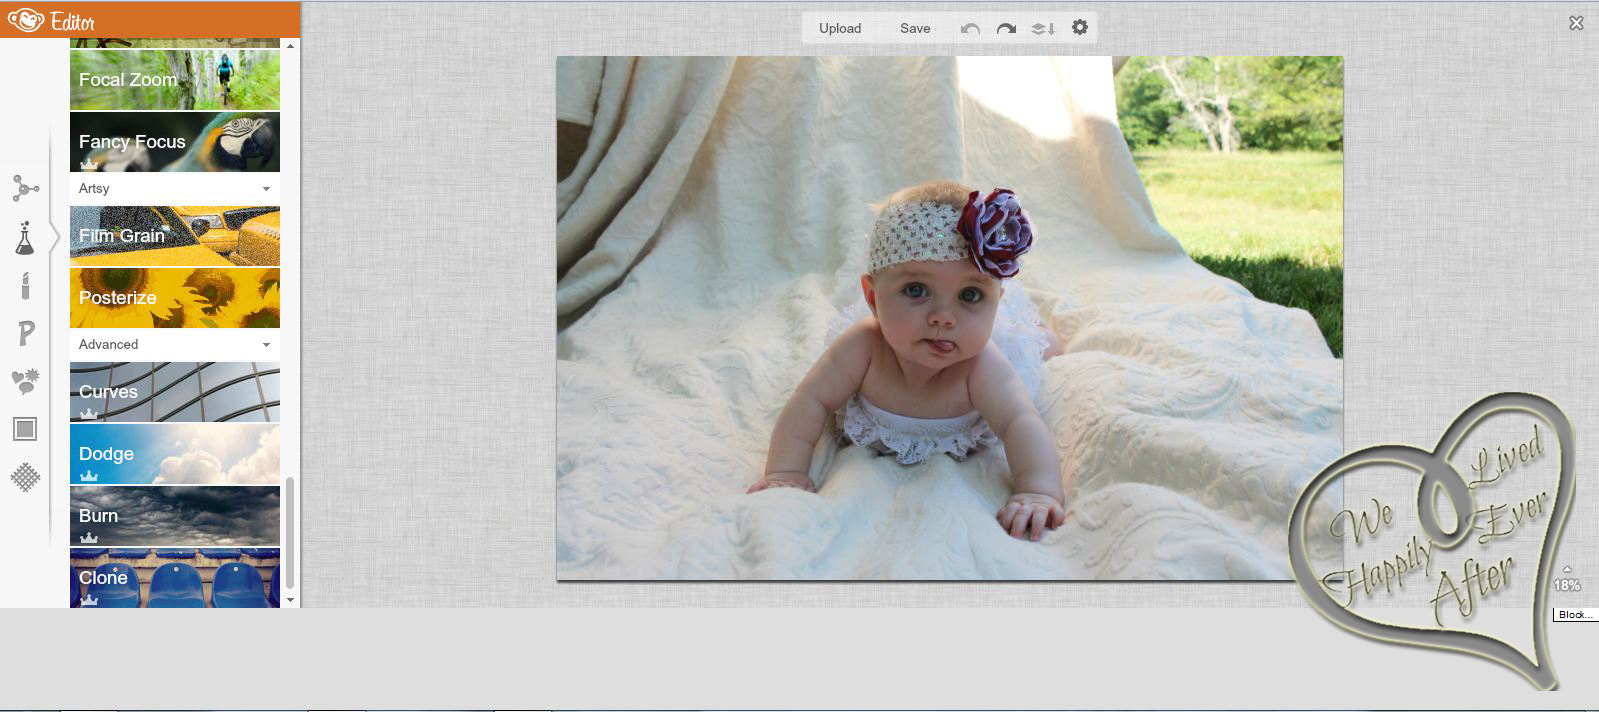Collapse the Advanced effects section
This screenshot has width=1599, height=712.
coord(175,344)
